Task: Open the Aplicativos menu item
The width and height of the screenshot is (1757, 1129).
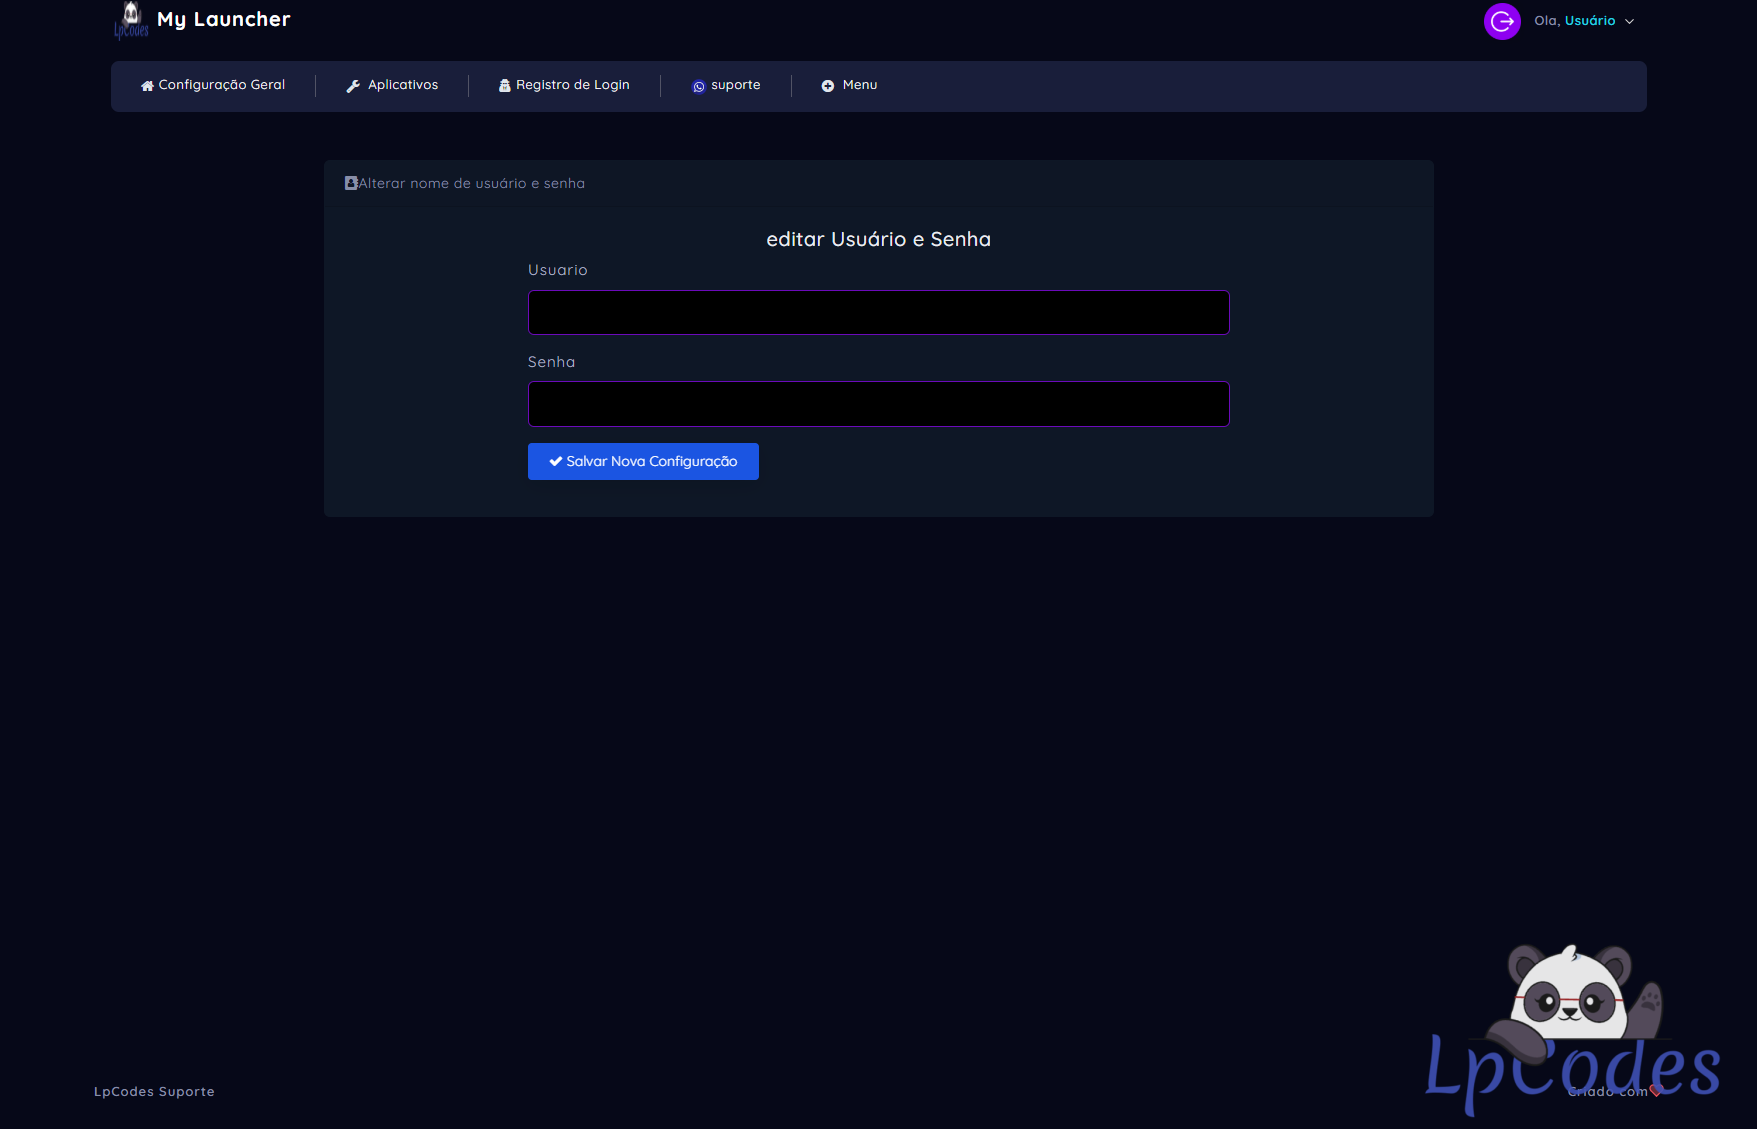Action: click(392, 85)
